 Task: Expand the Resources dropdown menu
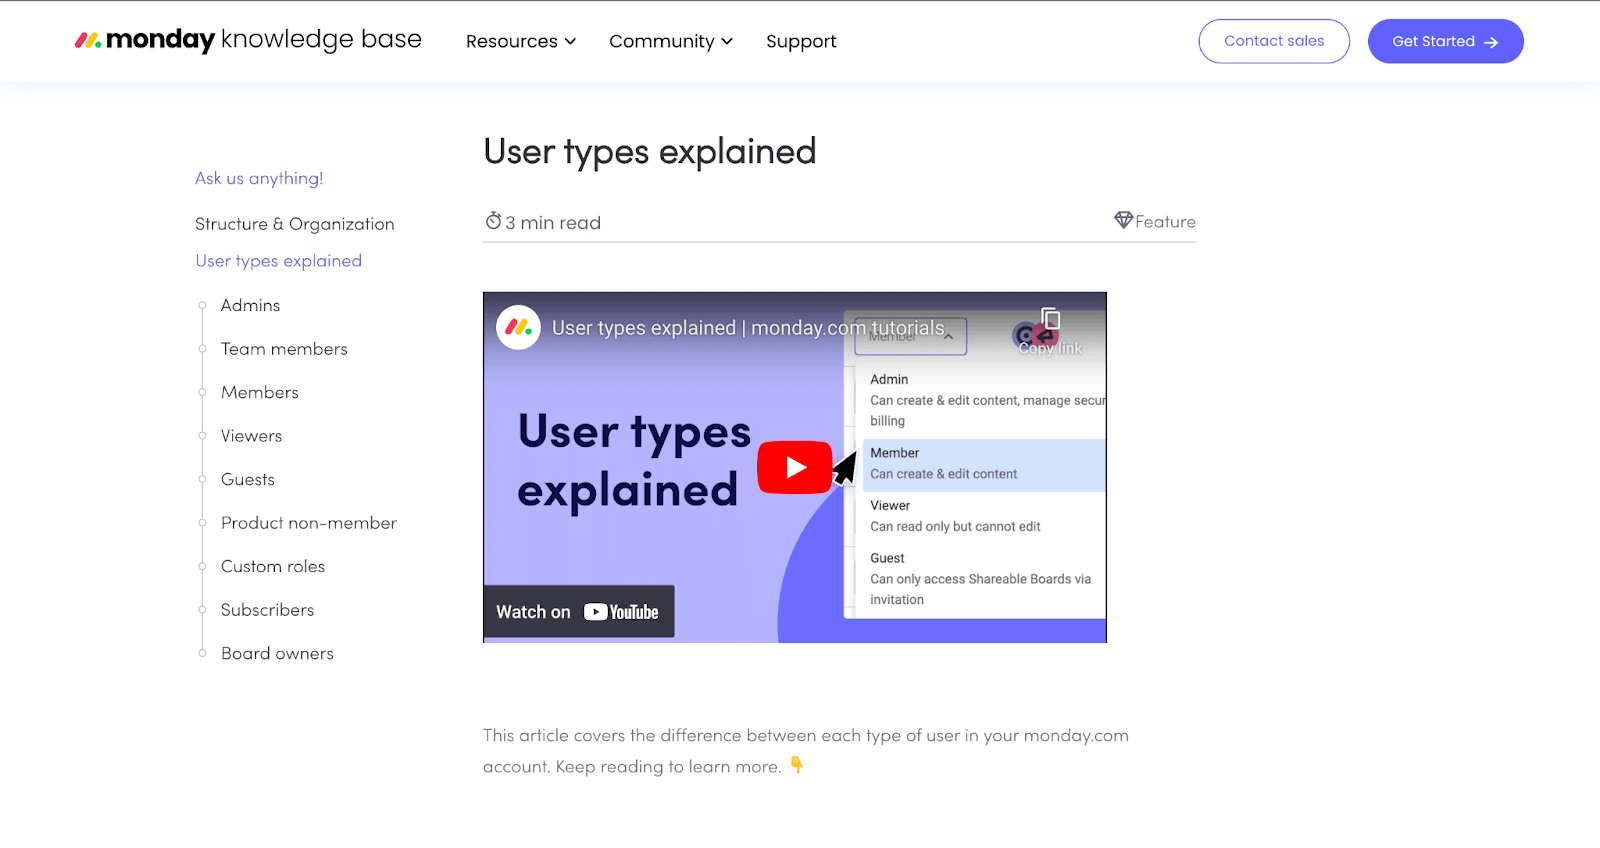[x=521, y=41]
